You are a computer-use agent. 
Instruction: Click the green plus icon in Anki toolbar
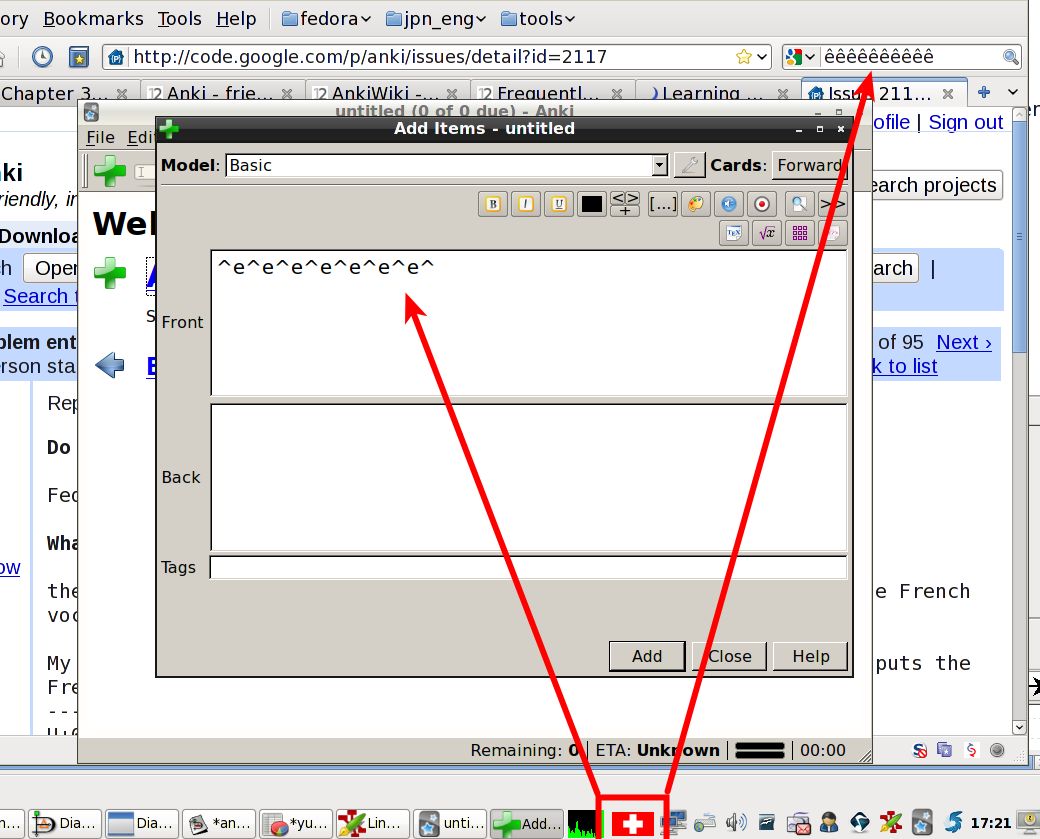click(x=110, y=171)
